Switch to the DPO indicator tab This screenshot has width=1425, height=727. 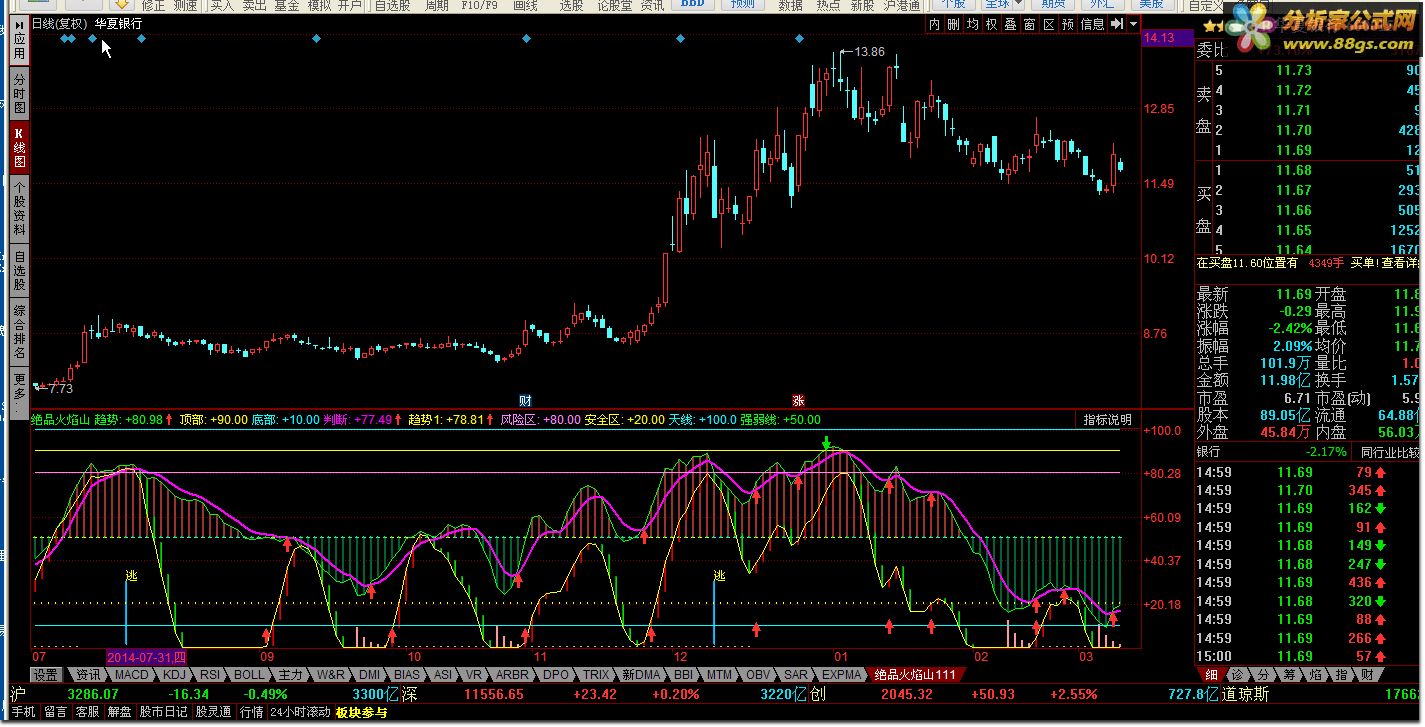(555, 675)
